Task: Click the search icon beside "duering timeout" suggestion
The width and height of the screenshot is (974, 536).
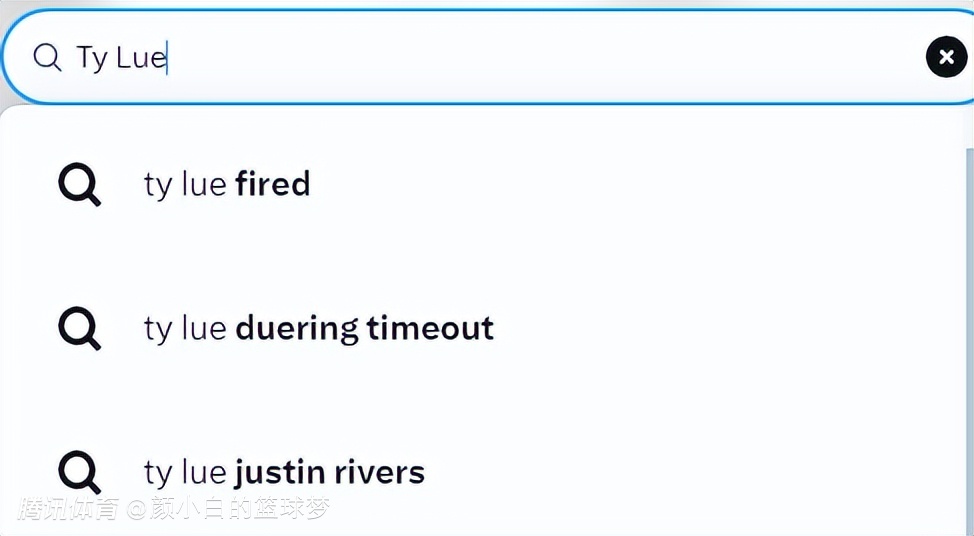Action: [x=79, y=328]
